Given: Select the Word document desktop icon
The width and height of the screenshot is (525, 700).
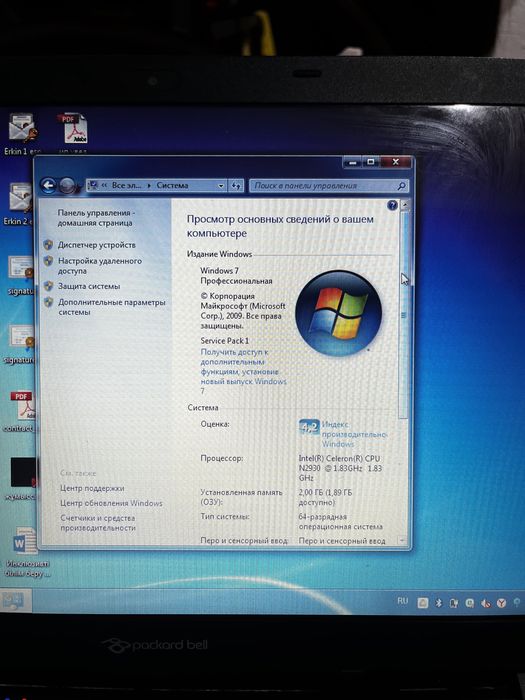Looking at the screenshot, I should [26, 552].
